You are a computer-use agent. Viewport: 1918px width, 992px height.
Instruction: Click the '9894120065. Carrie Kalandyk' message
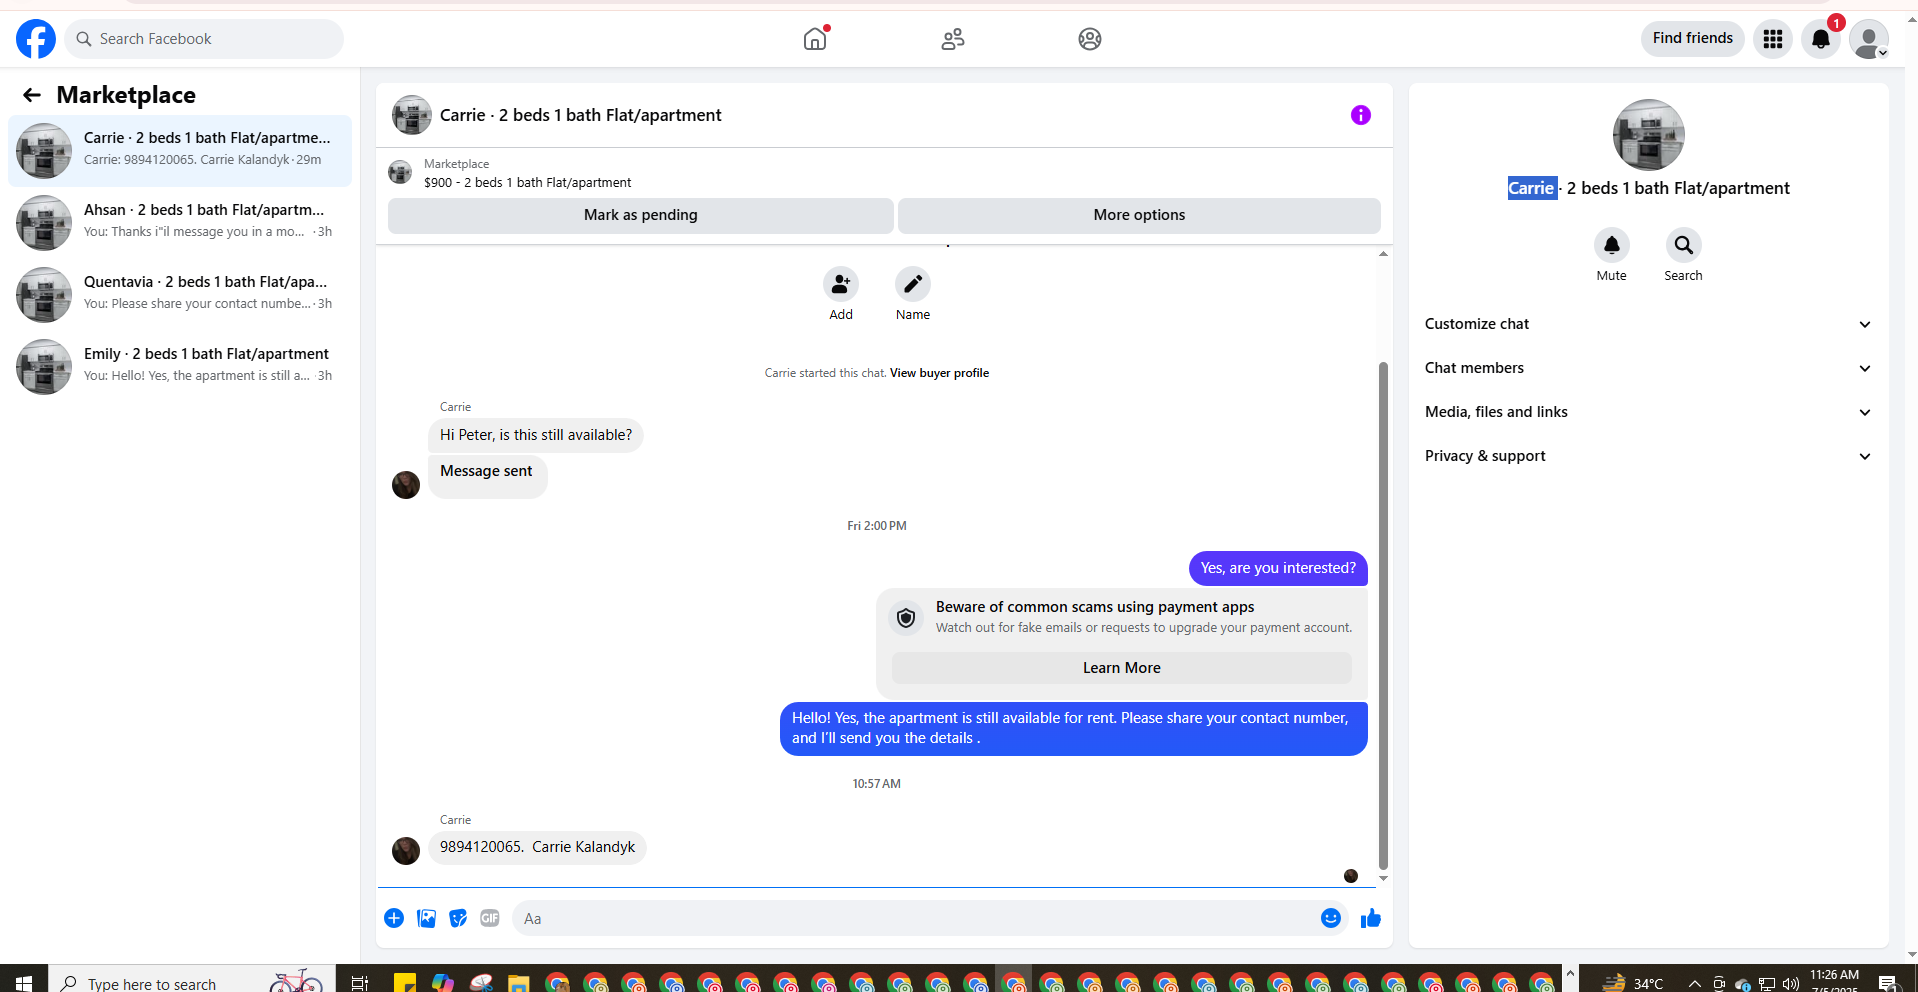click(537, 847)
